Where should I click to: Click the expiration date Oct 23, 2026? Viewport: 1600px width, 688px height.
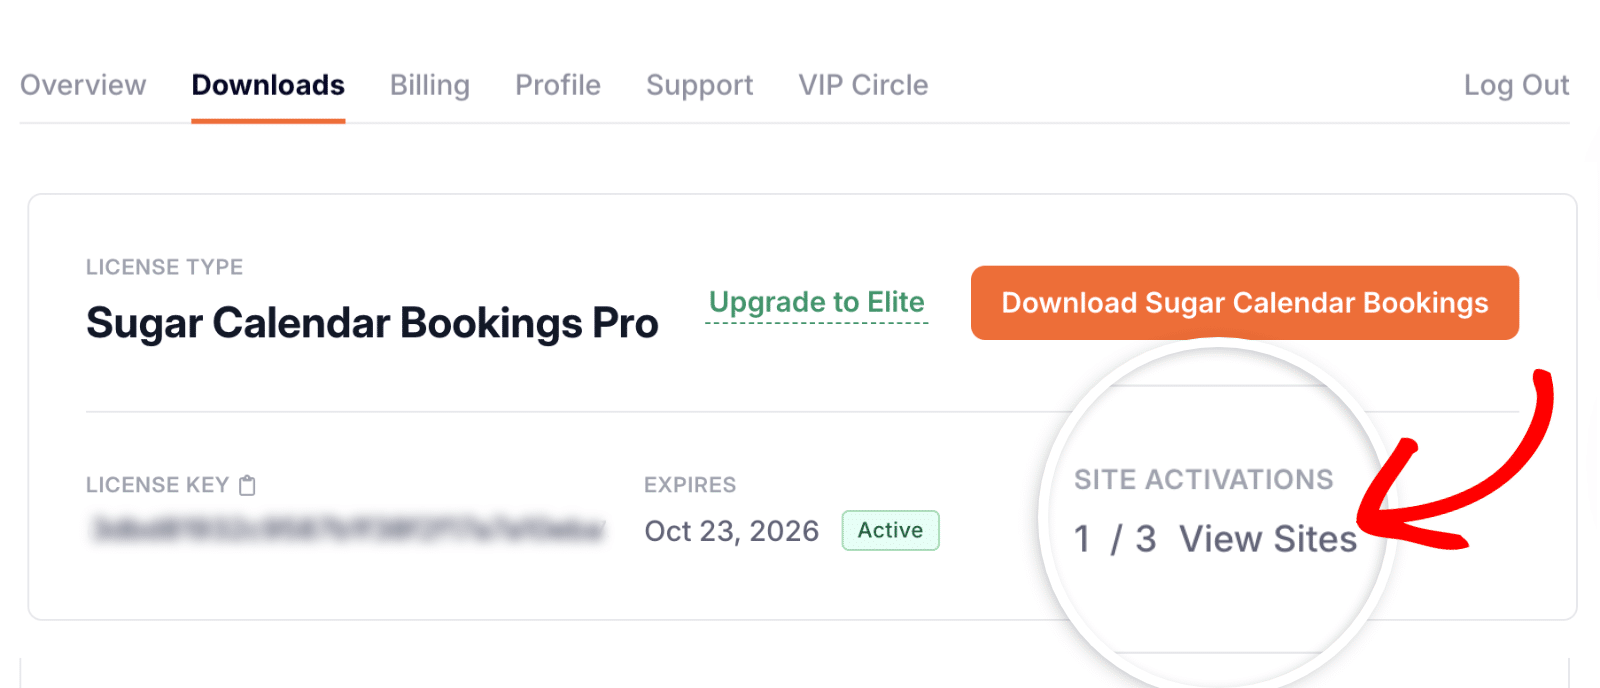coord(731,531)
